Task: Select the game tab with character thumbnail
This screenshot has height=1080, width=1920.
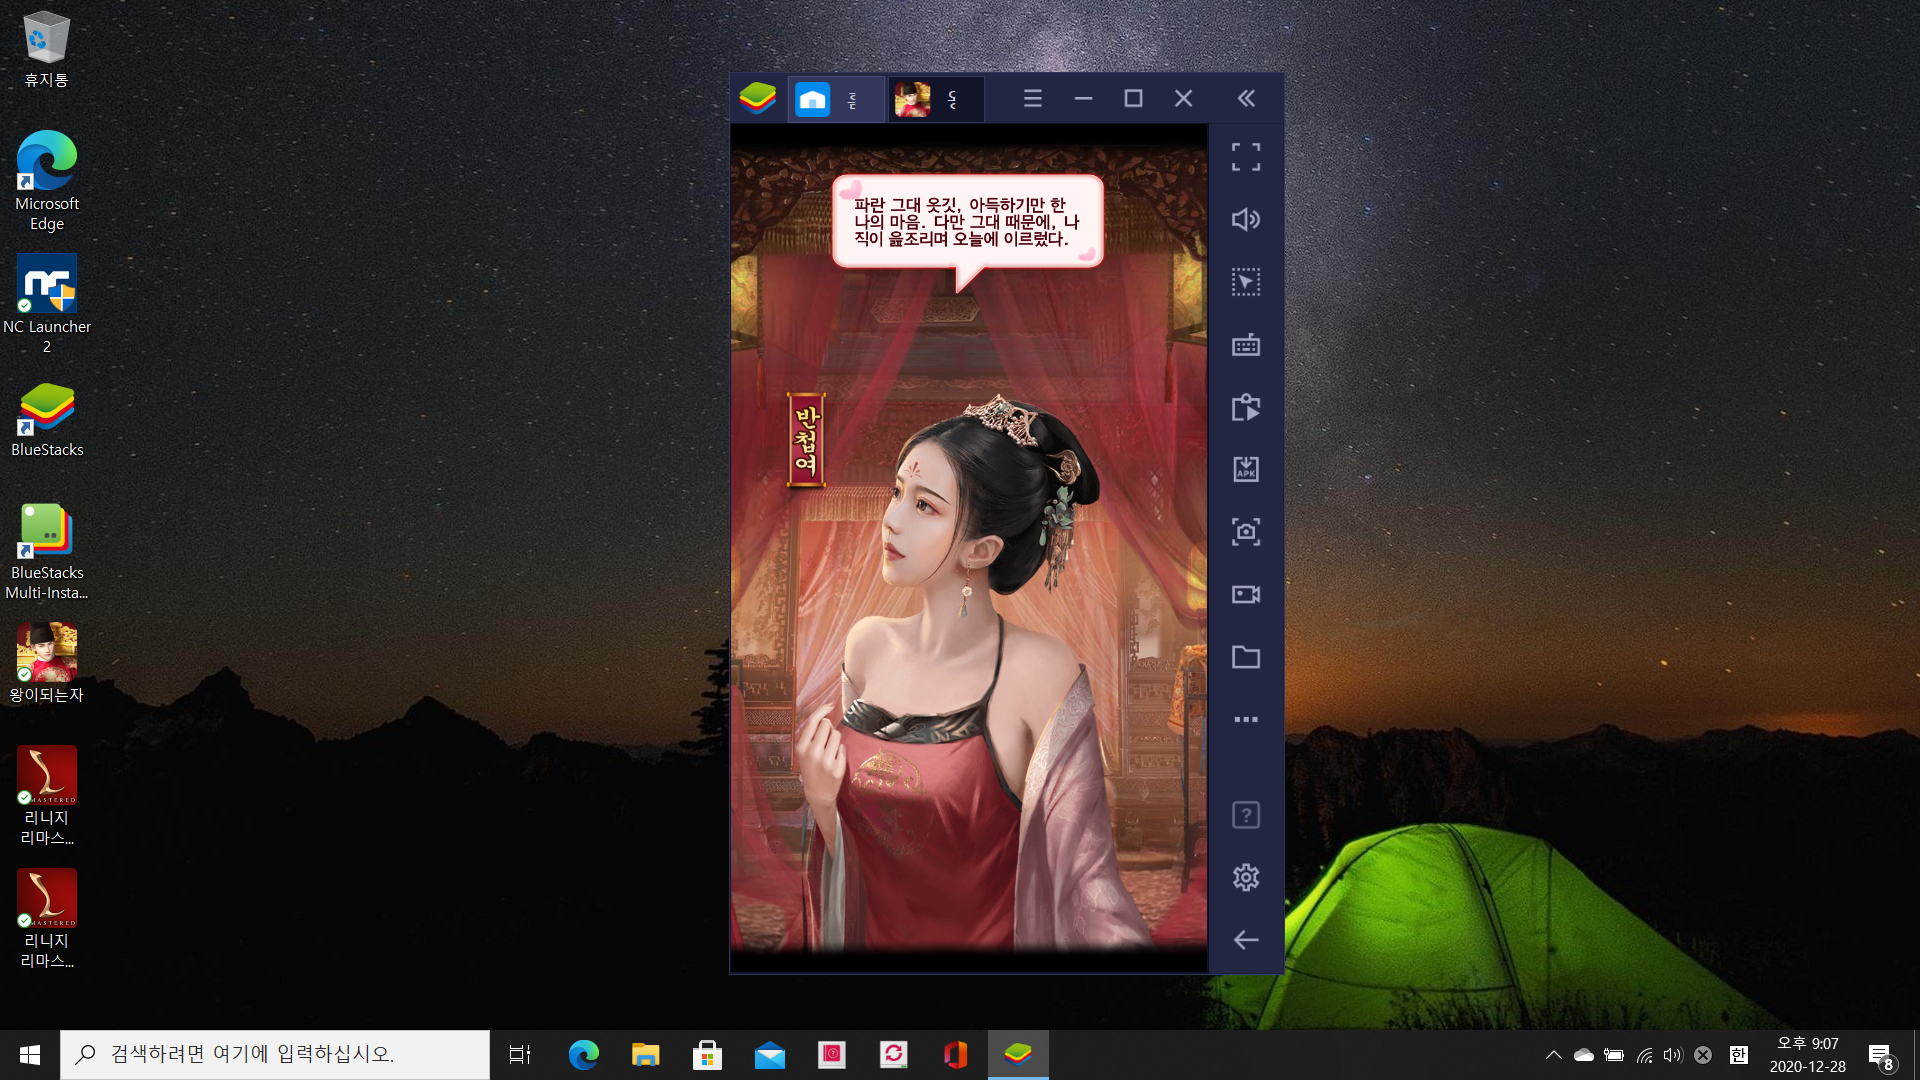Action: [912, 99]
